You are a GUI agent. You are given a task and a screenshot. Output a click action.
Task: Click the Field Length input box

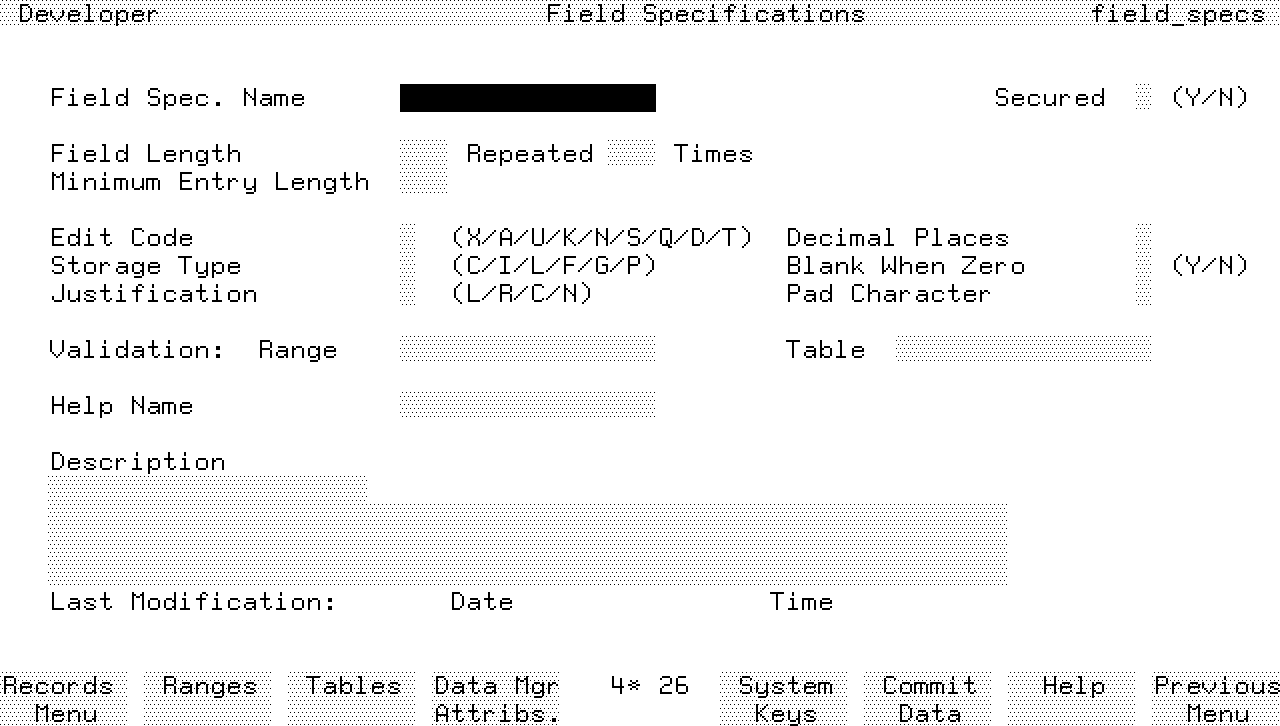[423, 154]
